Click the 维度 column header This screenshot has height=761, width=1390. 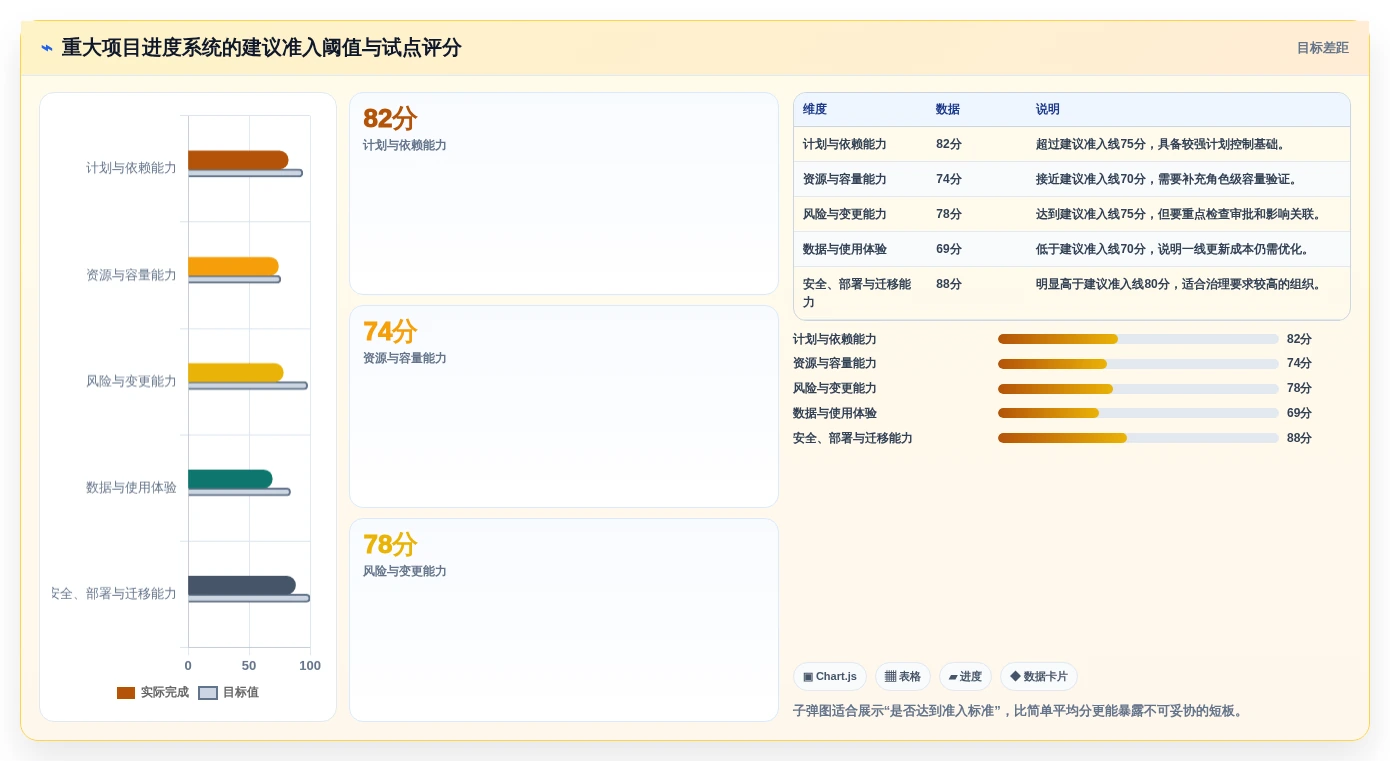coord(815,109)
